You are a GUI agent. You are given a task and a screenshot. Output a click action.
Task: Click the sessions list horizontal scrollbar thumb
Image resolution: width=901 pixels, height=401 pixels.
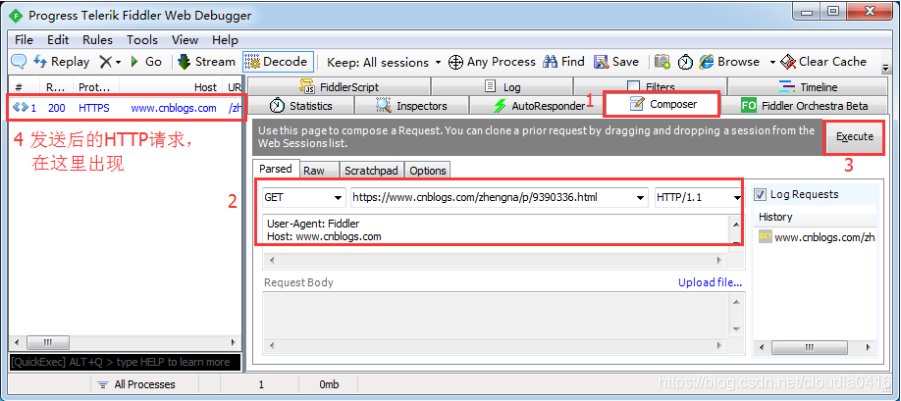[x=48, y=342]
